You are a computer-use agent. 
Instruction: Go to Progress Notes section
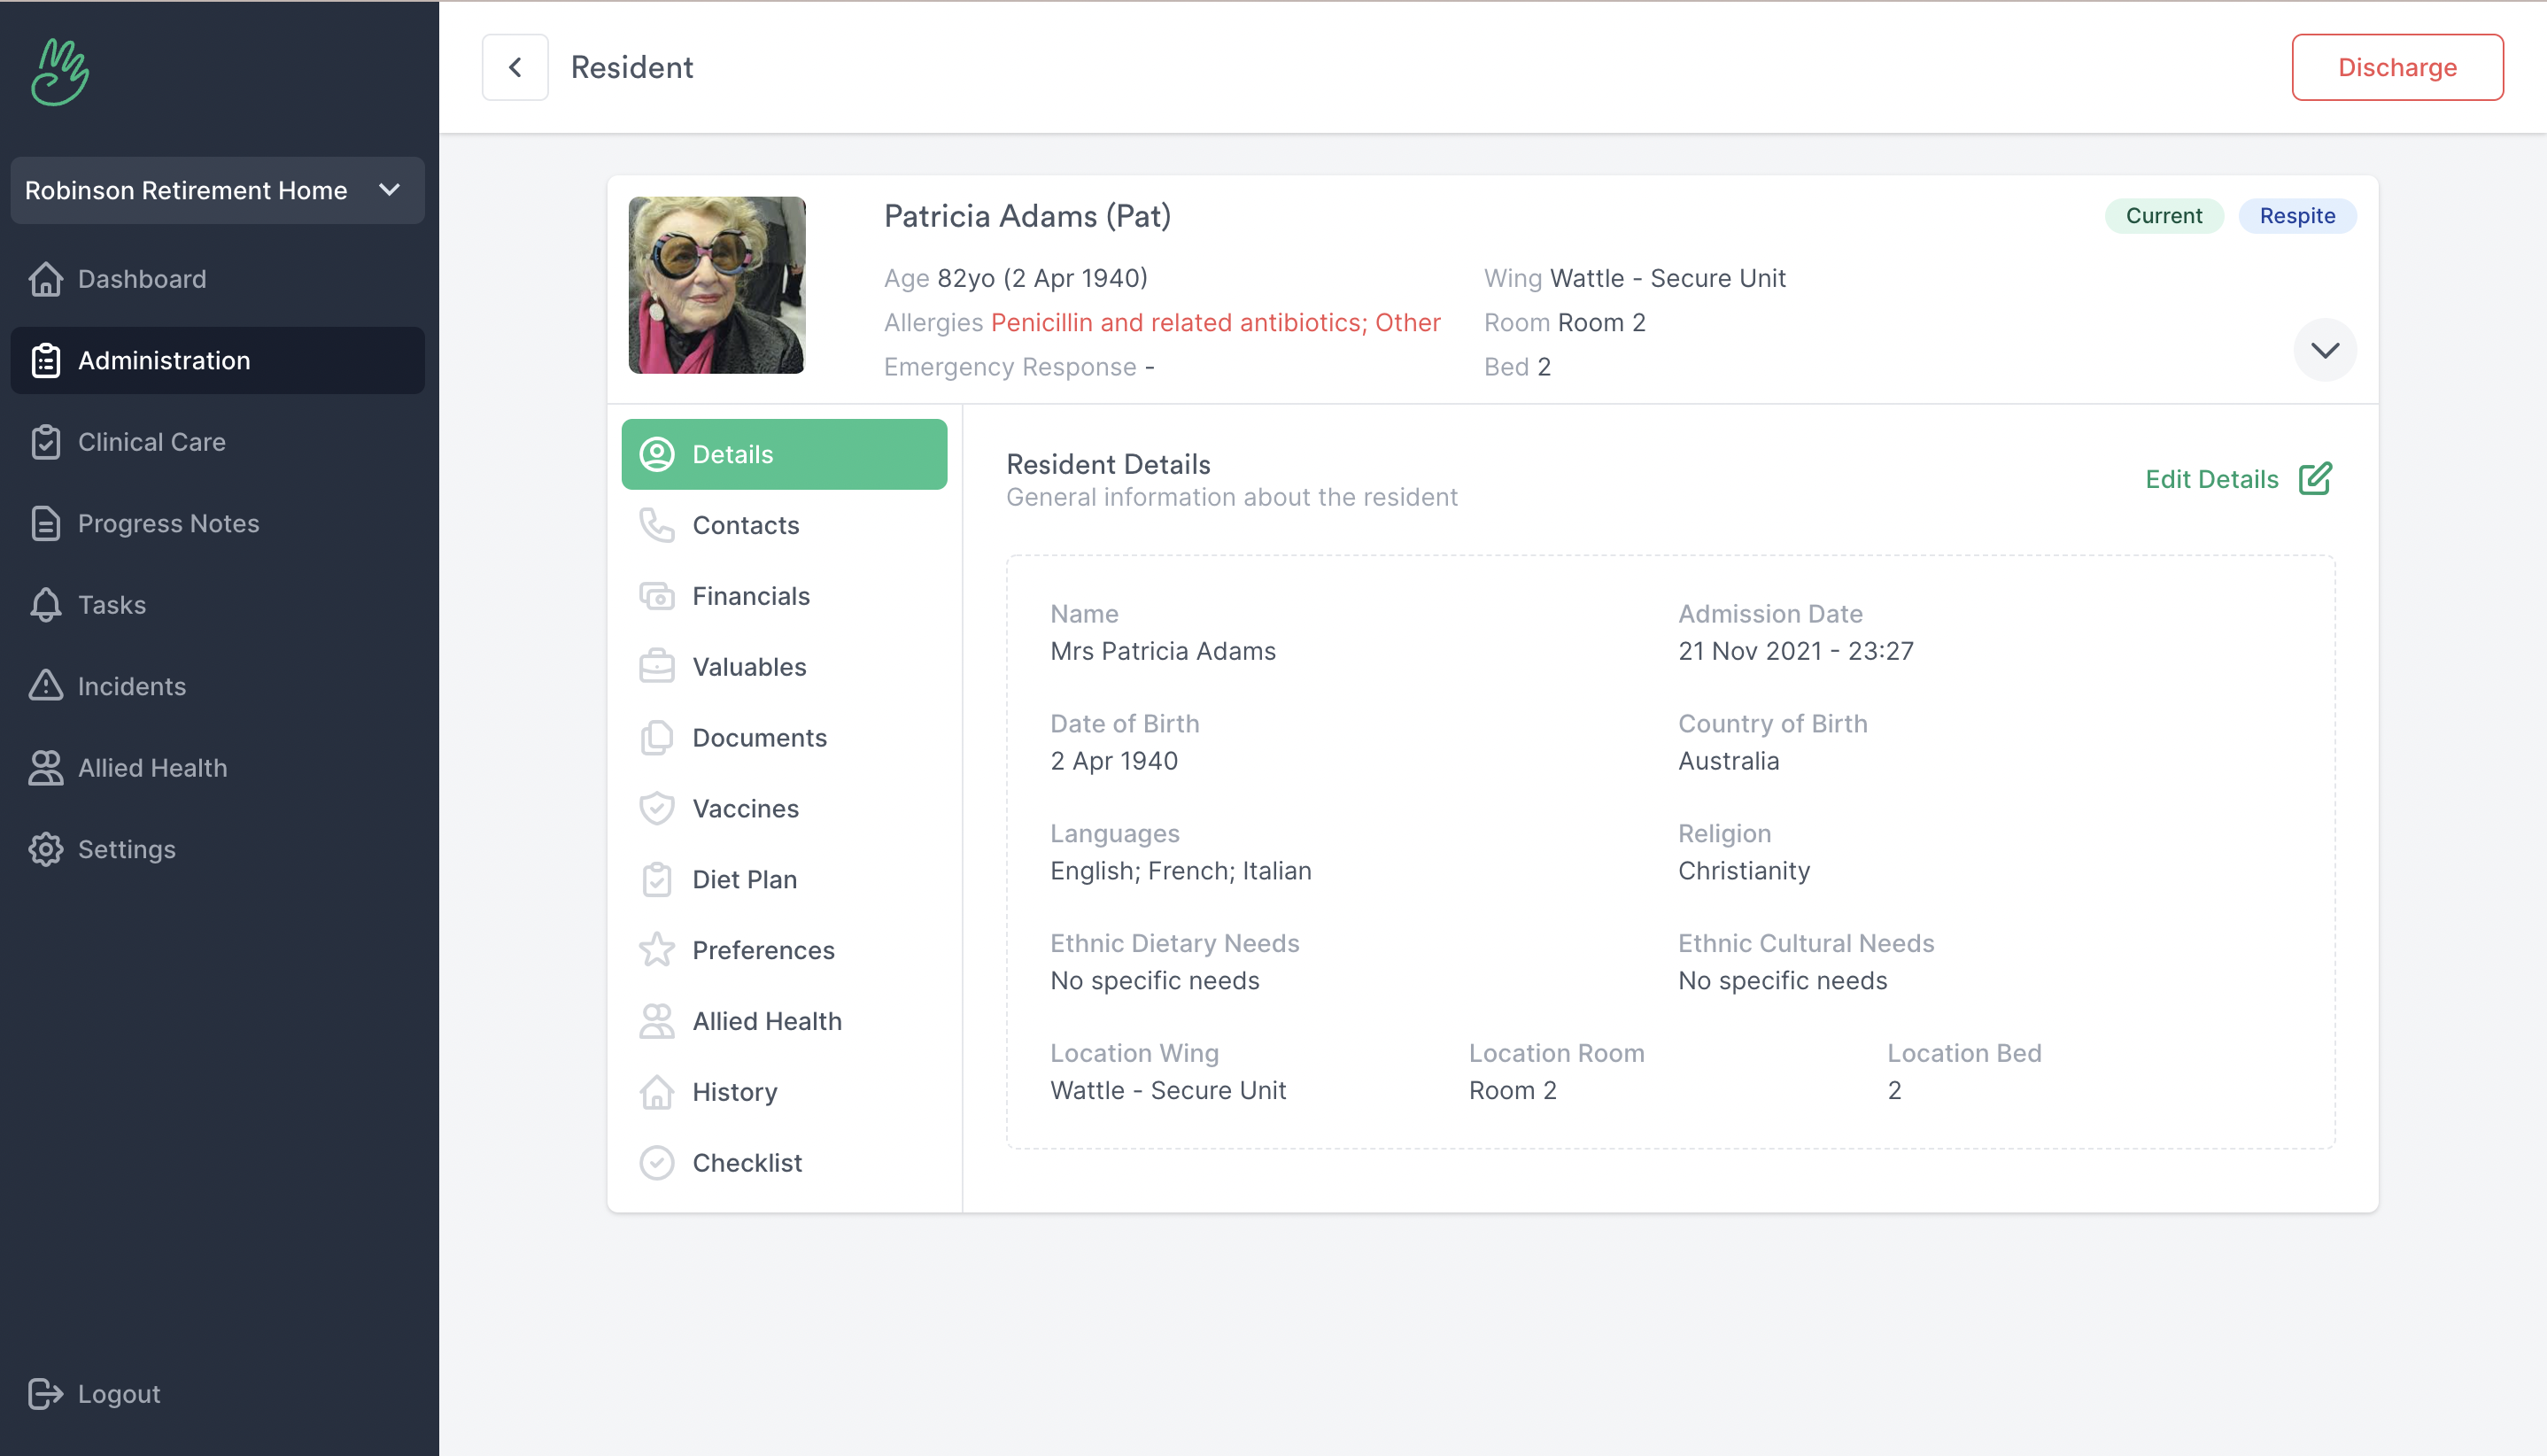tap(168, 523)
